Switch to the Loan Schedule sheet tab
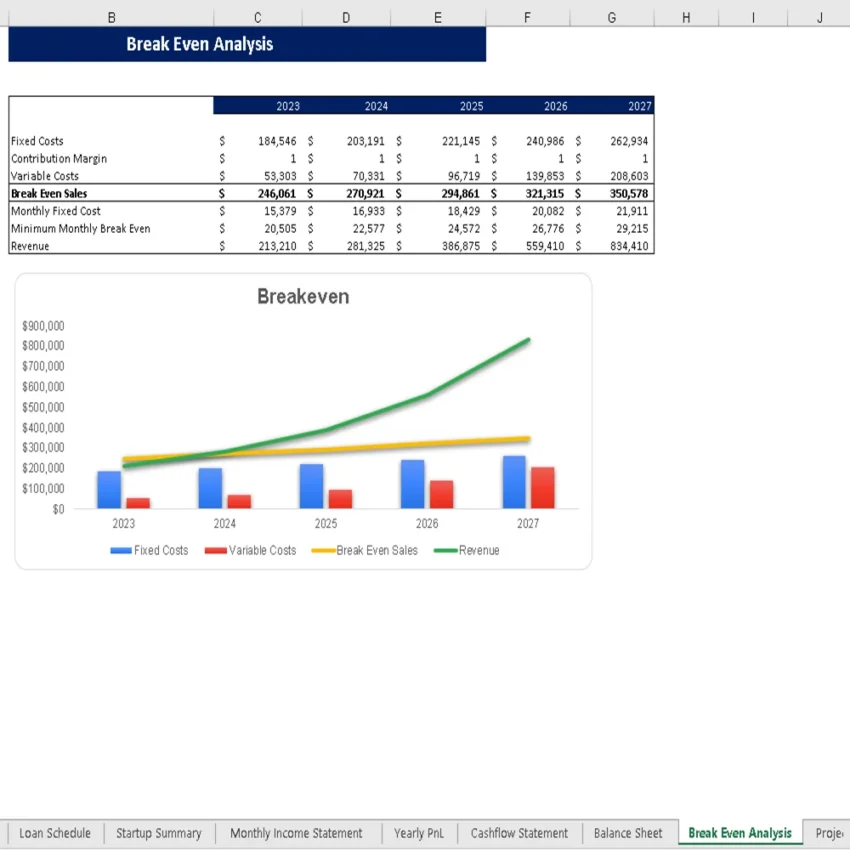This screenshot has width=850, height=850. [54, 833]
